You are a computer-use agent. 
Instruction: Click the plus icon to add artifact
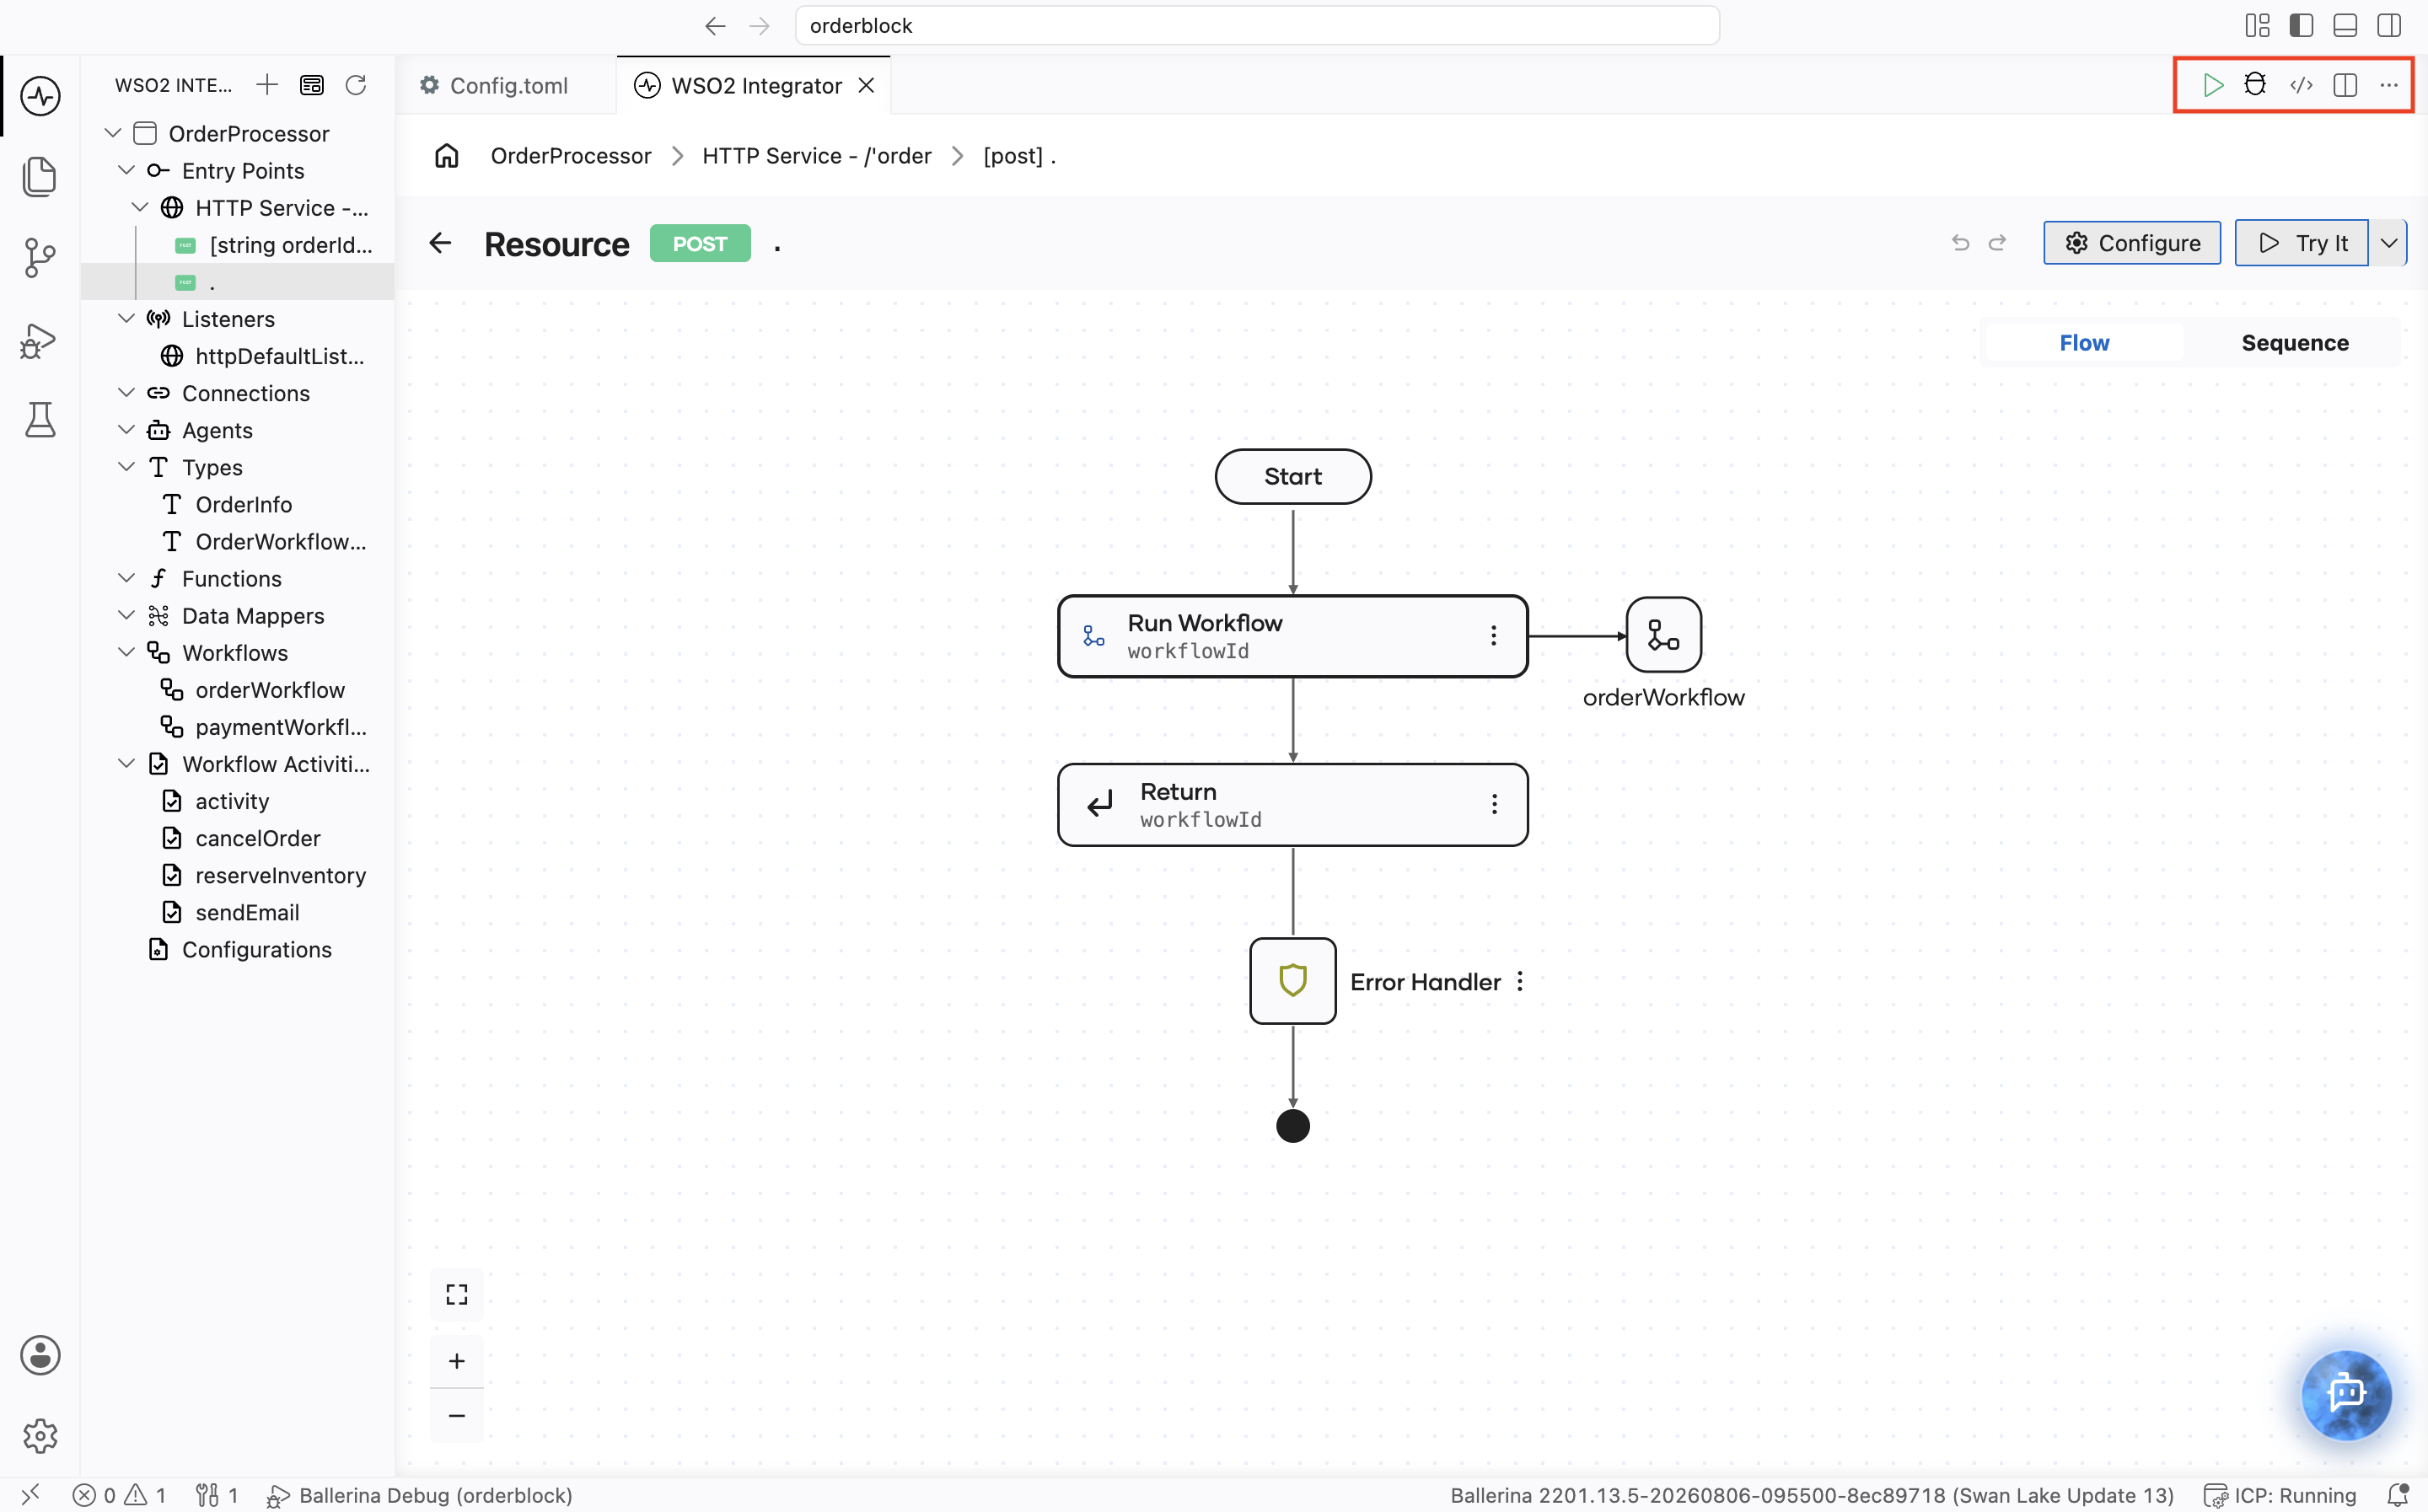[267, 85]
